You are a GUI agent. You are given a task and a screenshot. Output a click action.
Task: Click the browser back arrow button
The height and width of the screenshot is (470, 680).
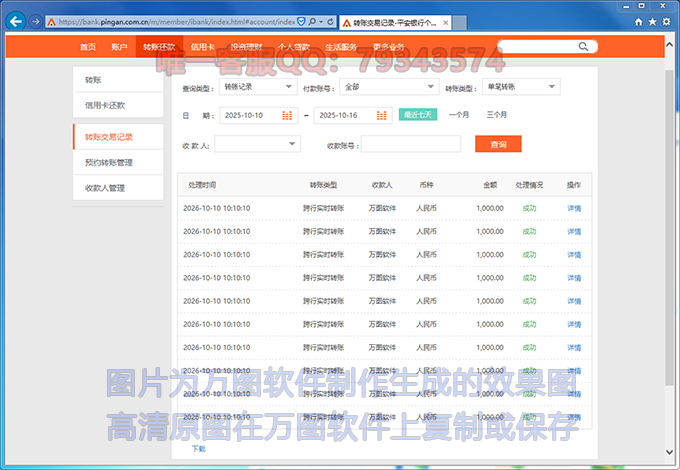(x=16, y=21)
